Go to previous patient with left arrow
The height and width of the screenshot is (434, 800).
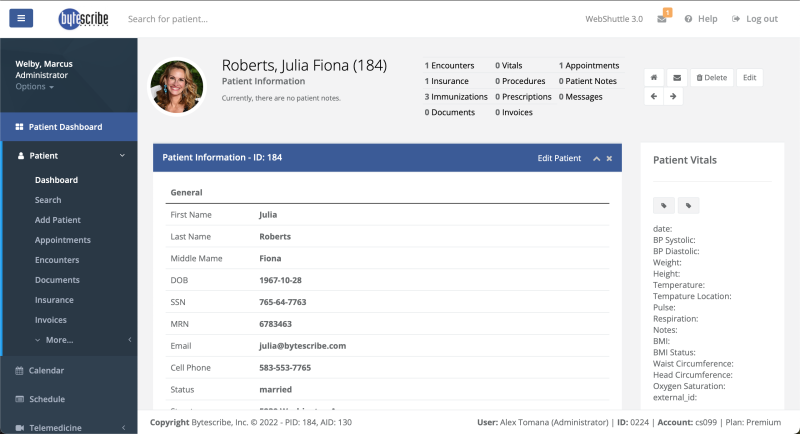pos(654,97)
